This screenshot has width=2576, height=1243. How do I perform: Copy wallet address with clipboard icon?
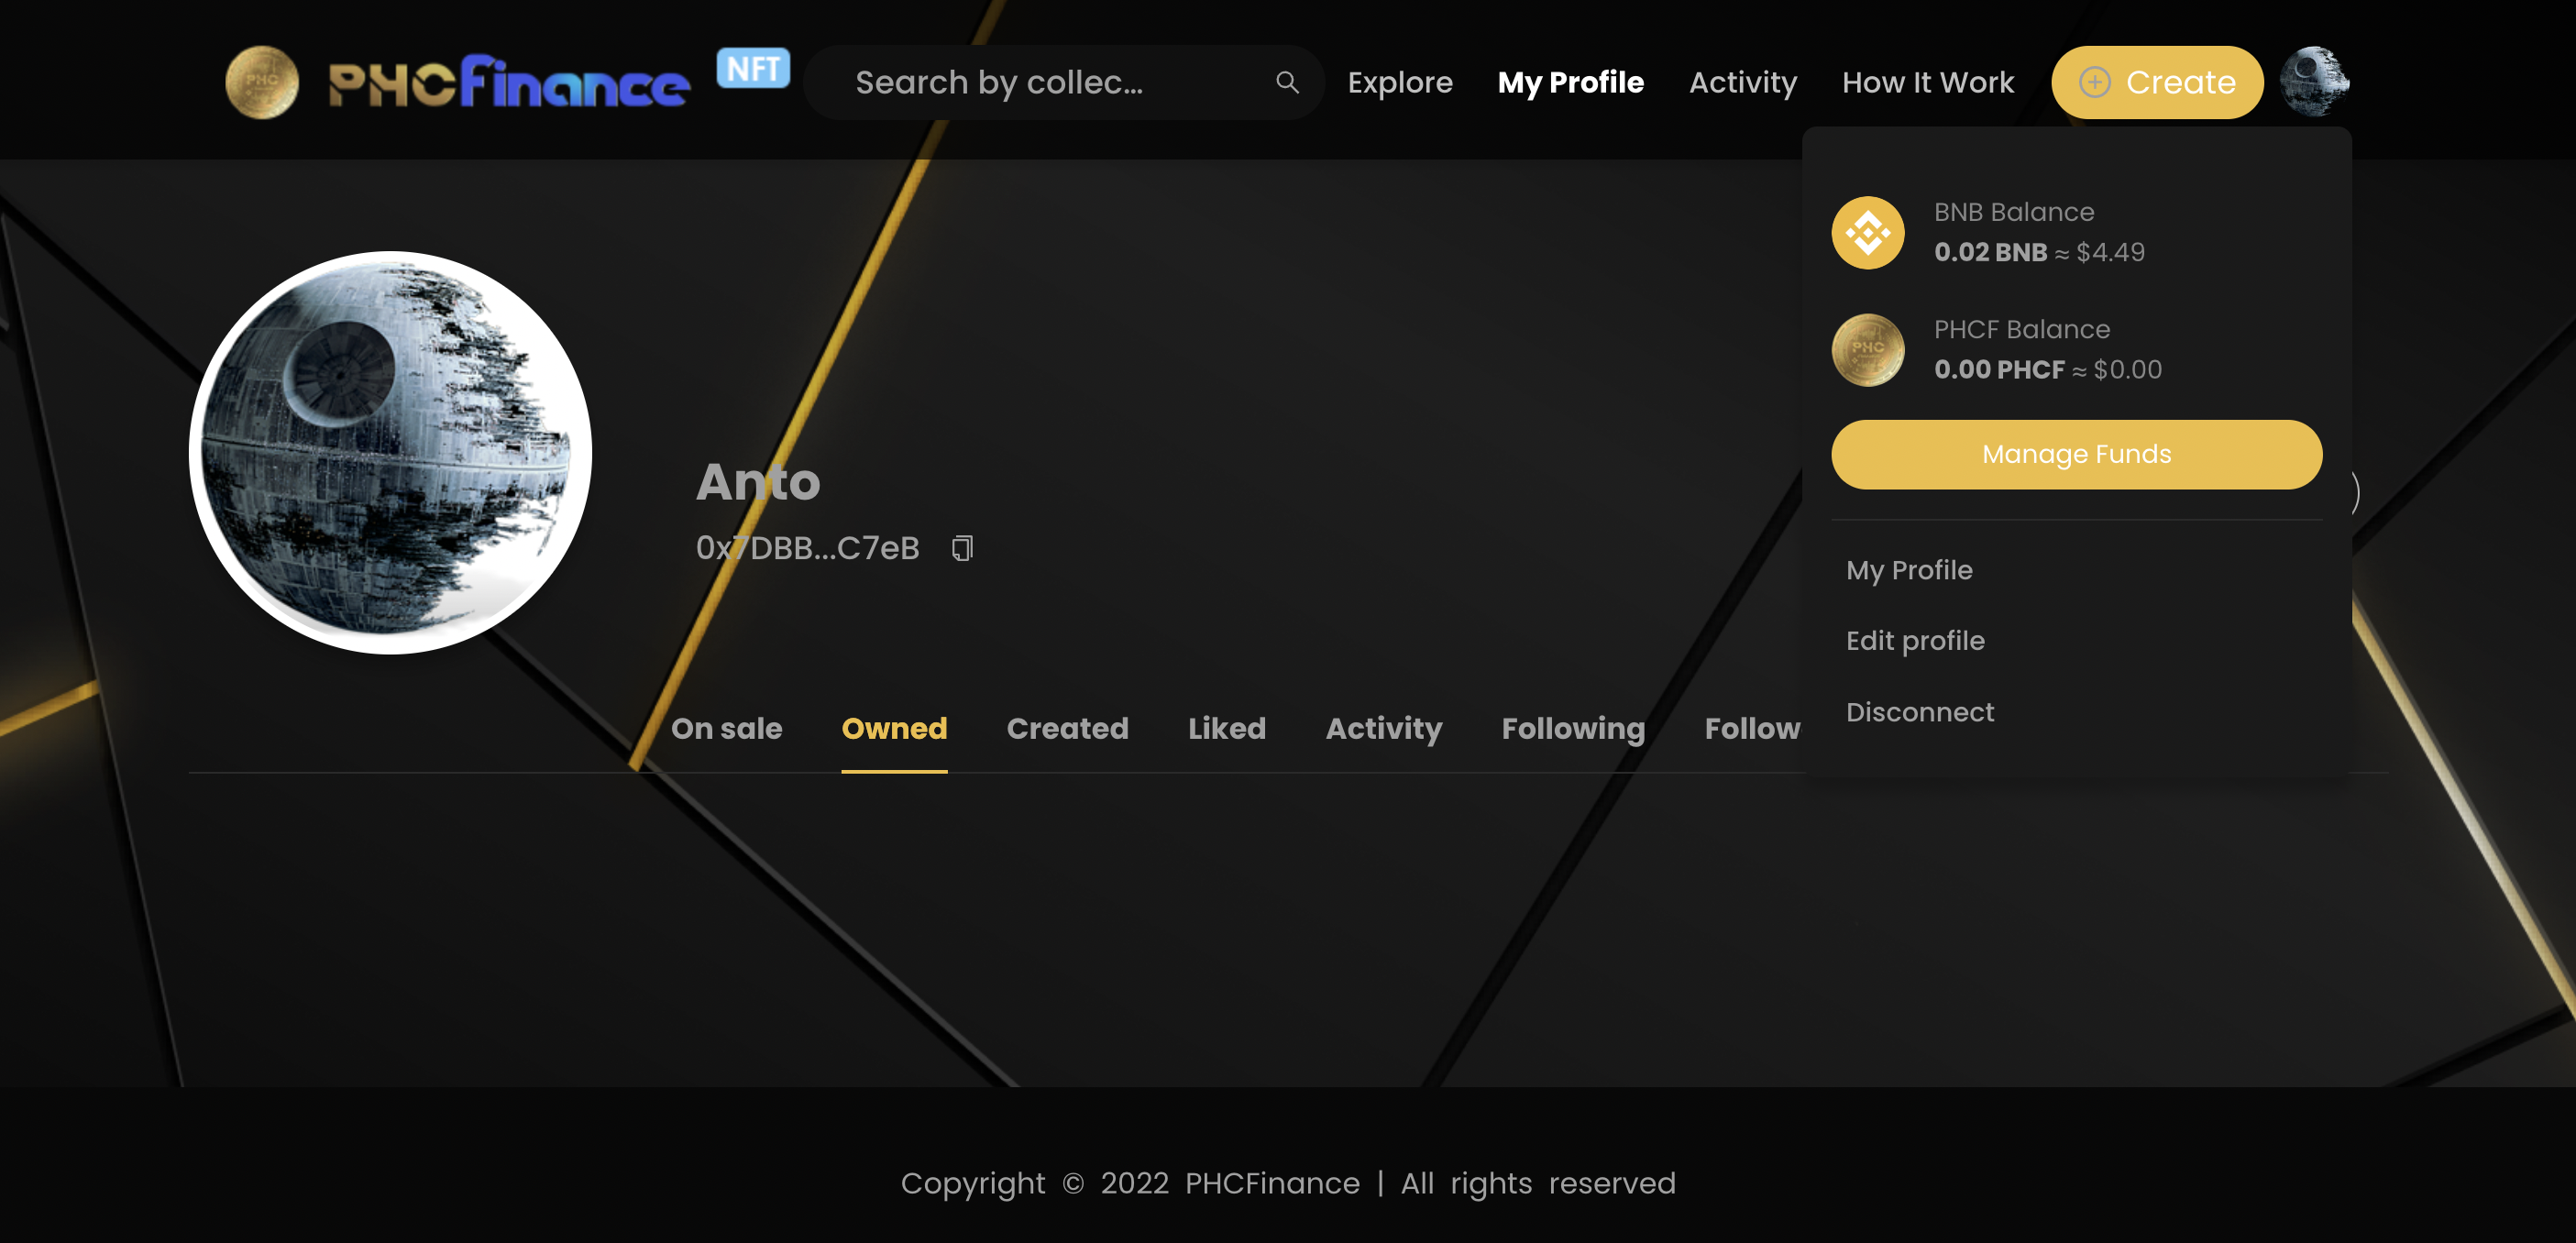(962, 548)
